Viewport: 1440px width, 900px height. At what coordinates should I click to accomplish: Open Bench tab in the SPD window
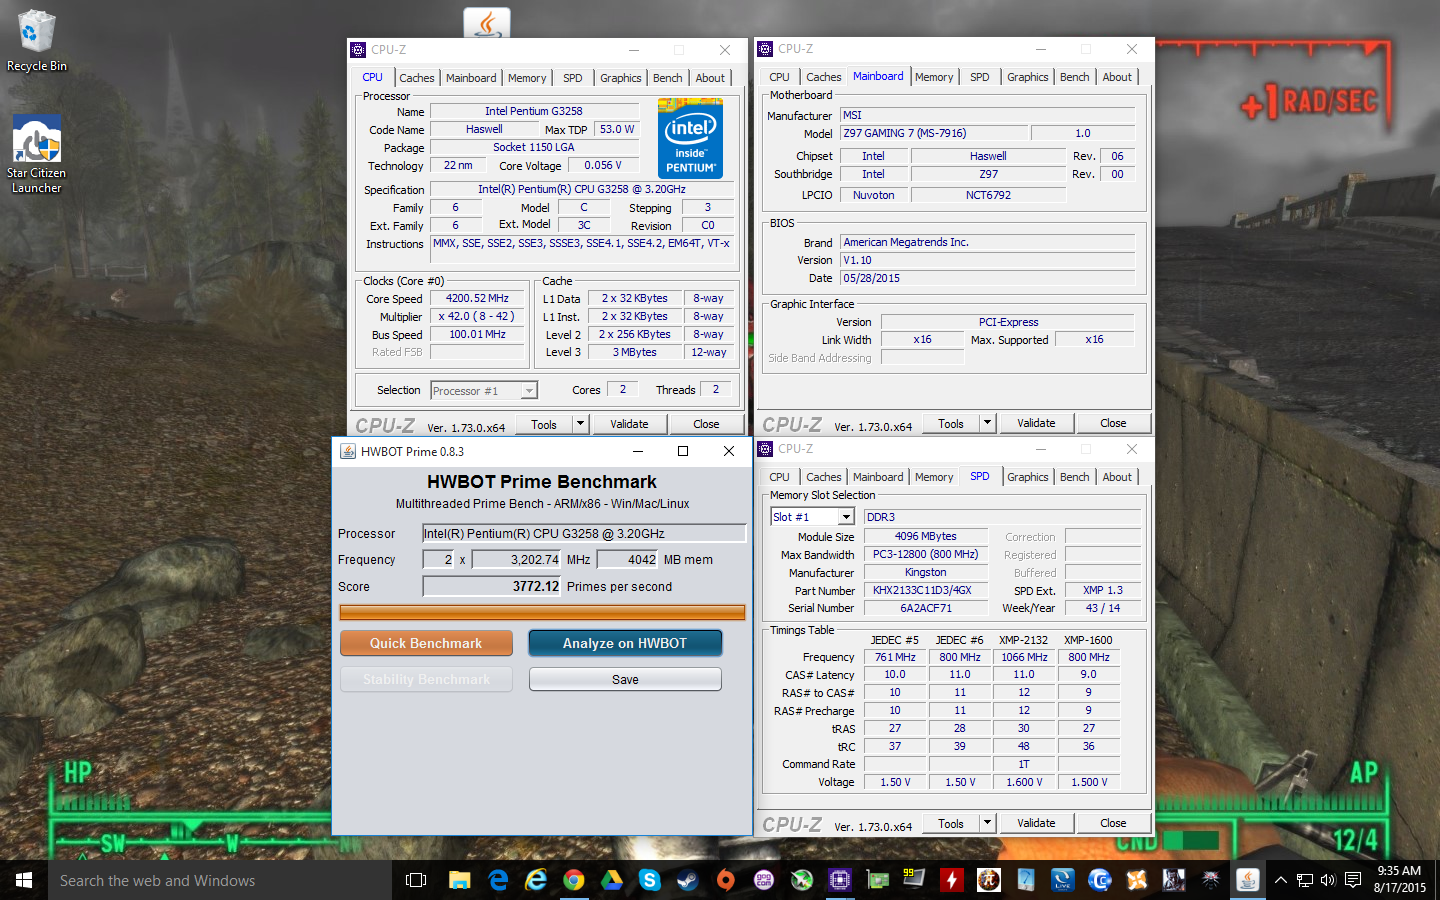coord(1075,477)
